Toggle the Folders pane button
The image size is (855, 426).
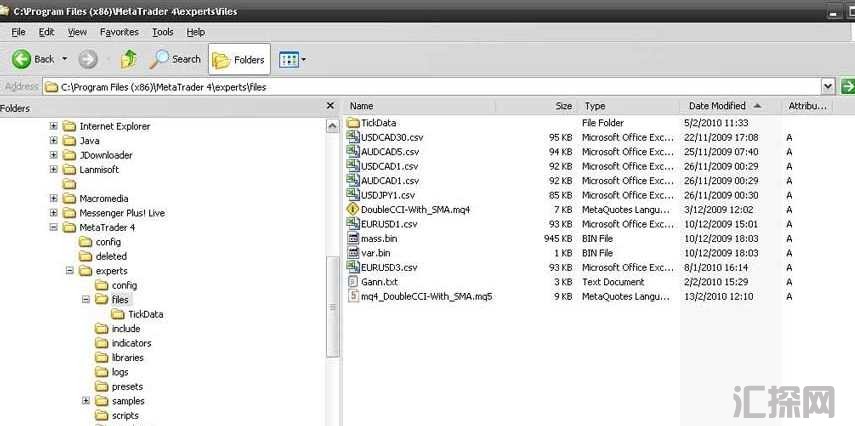(x=239, y=59)
